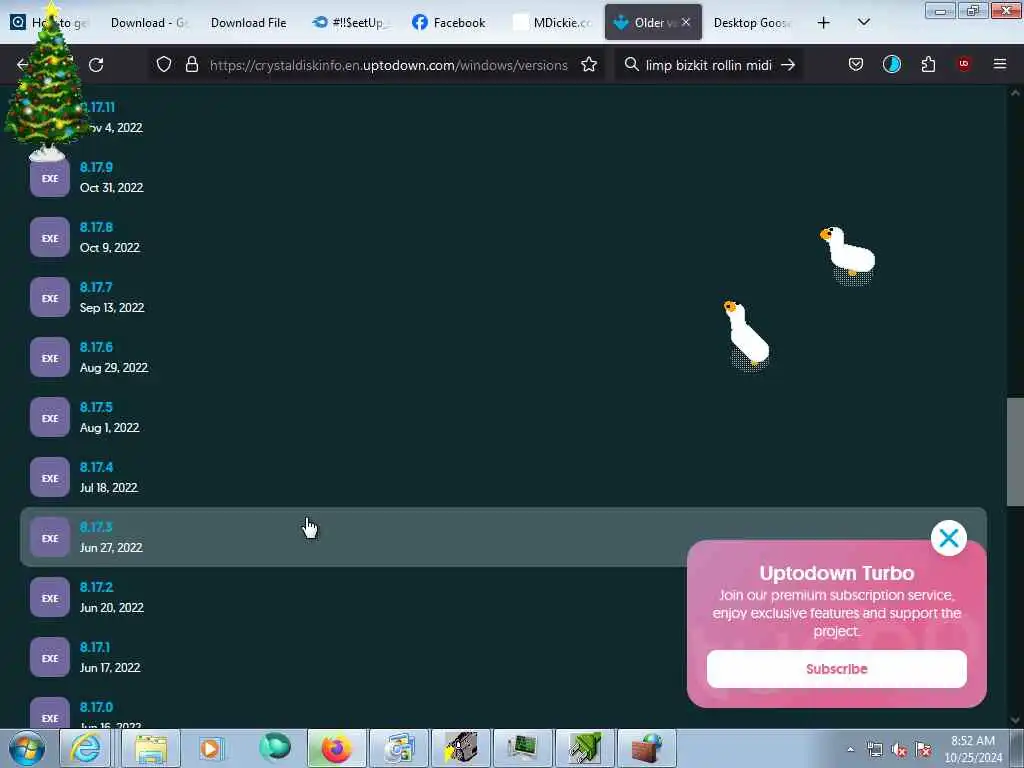The width and height of the screenshot is (1024, 768).
Task: Switch to the Facebook tab
Action: pyautogui.click(x=449, y=22)
